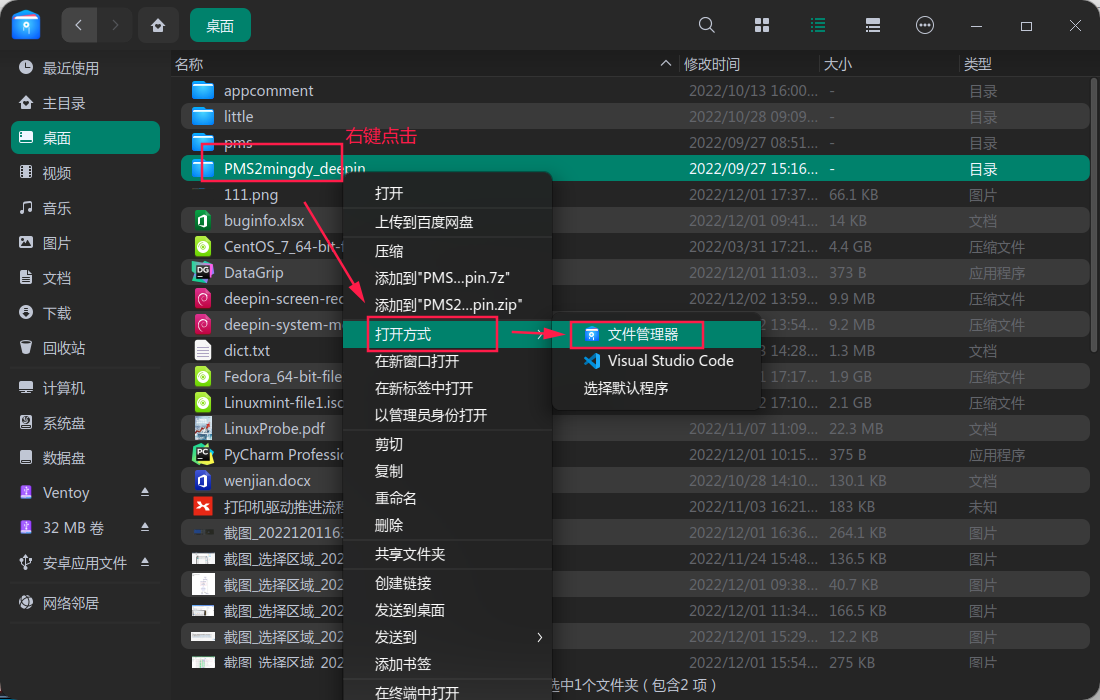The image size is (1100, 700).
Task: Eject the Ventoy drive
Action: tap(145, 492)
